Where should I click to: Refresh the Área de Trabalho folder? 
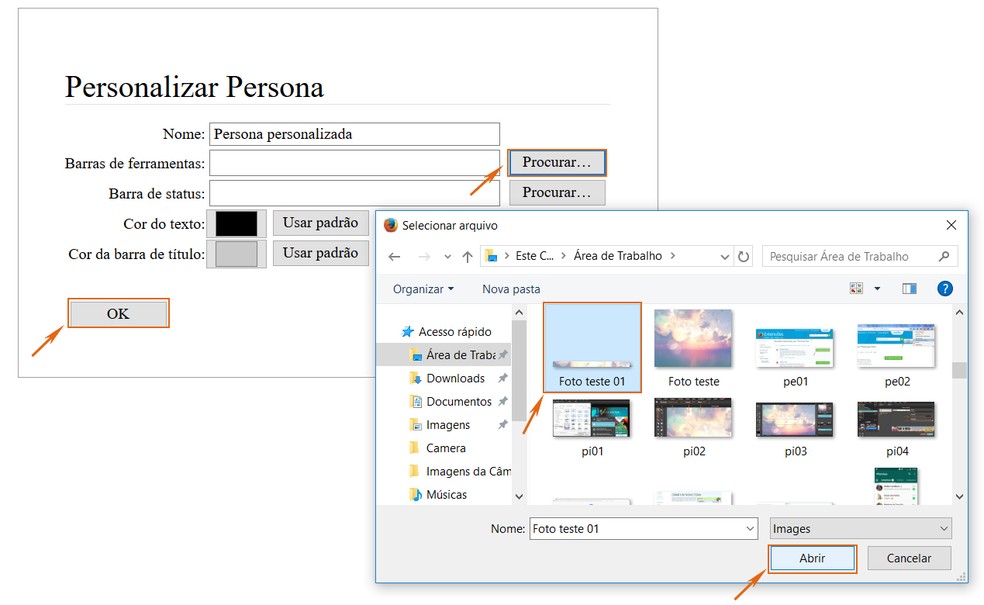(x=744, y=256)
